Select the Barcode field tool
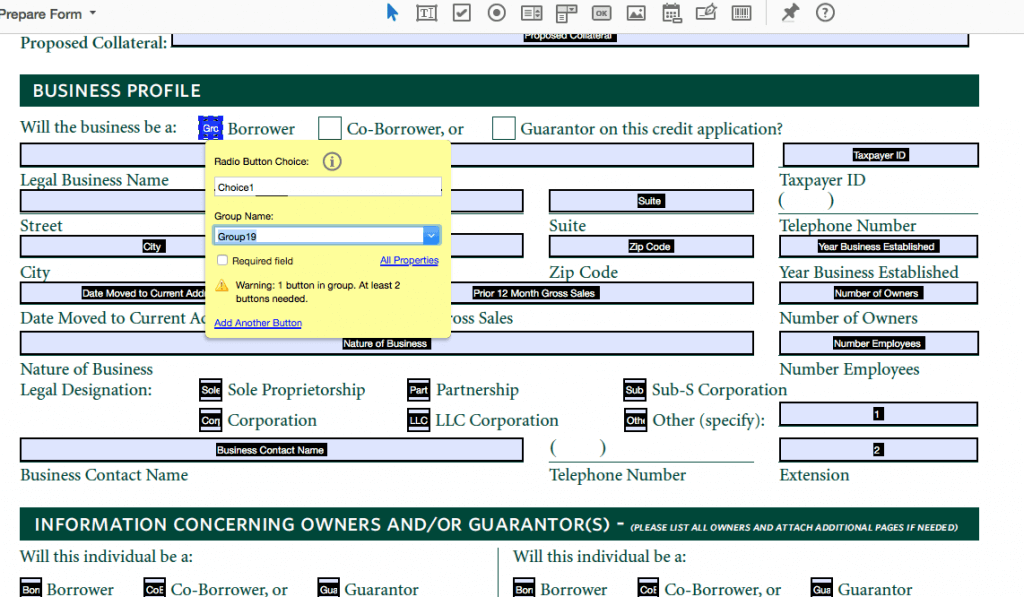Screen dimensions: 1024x597 (x=739, y=13)
